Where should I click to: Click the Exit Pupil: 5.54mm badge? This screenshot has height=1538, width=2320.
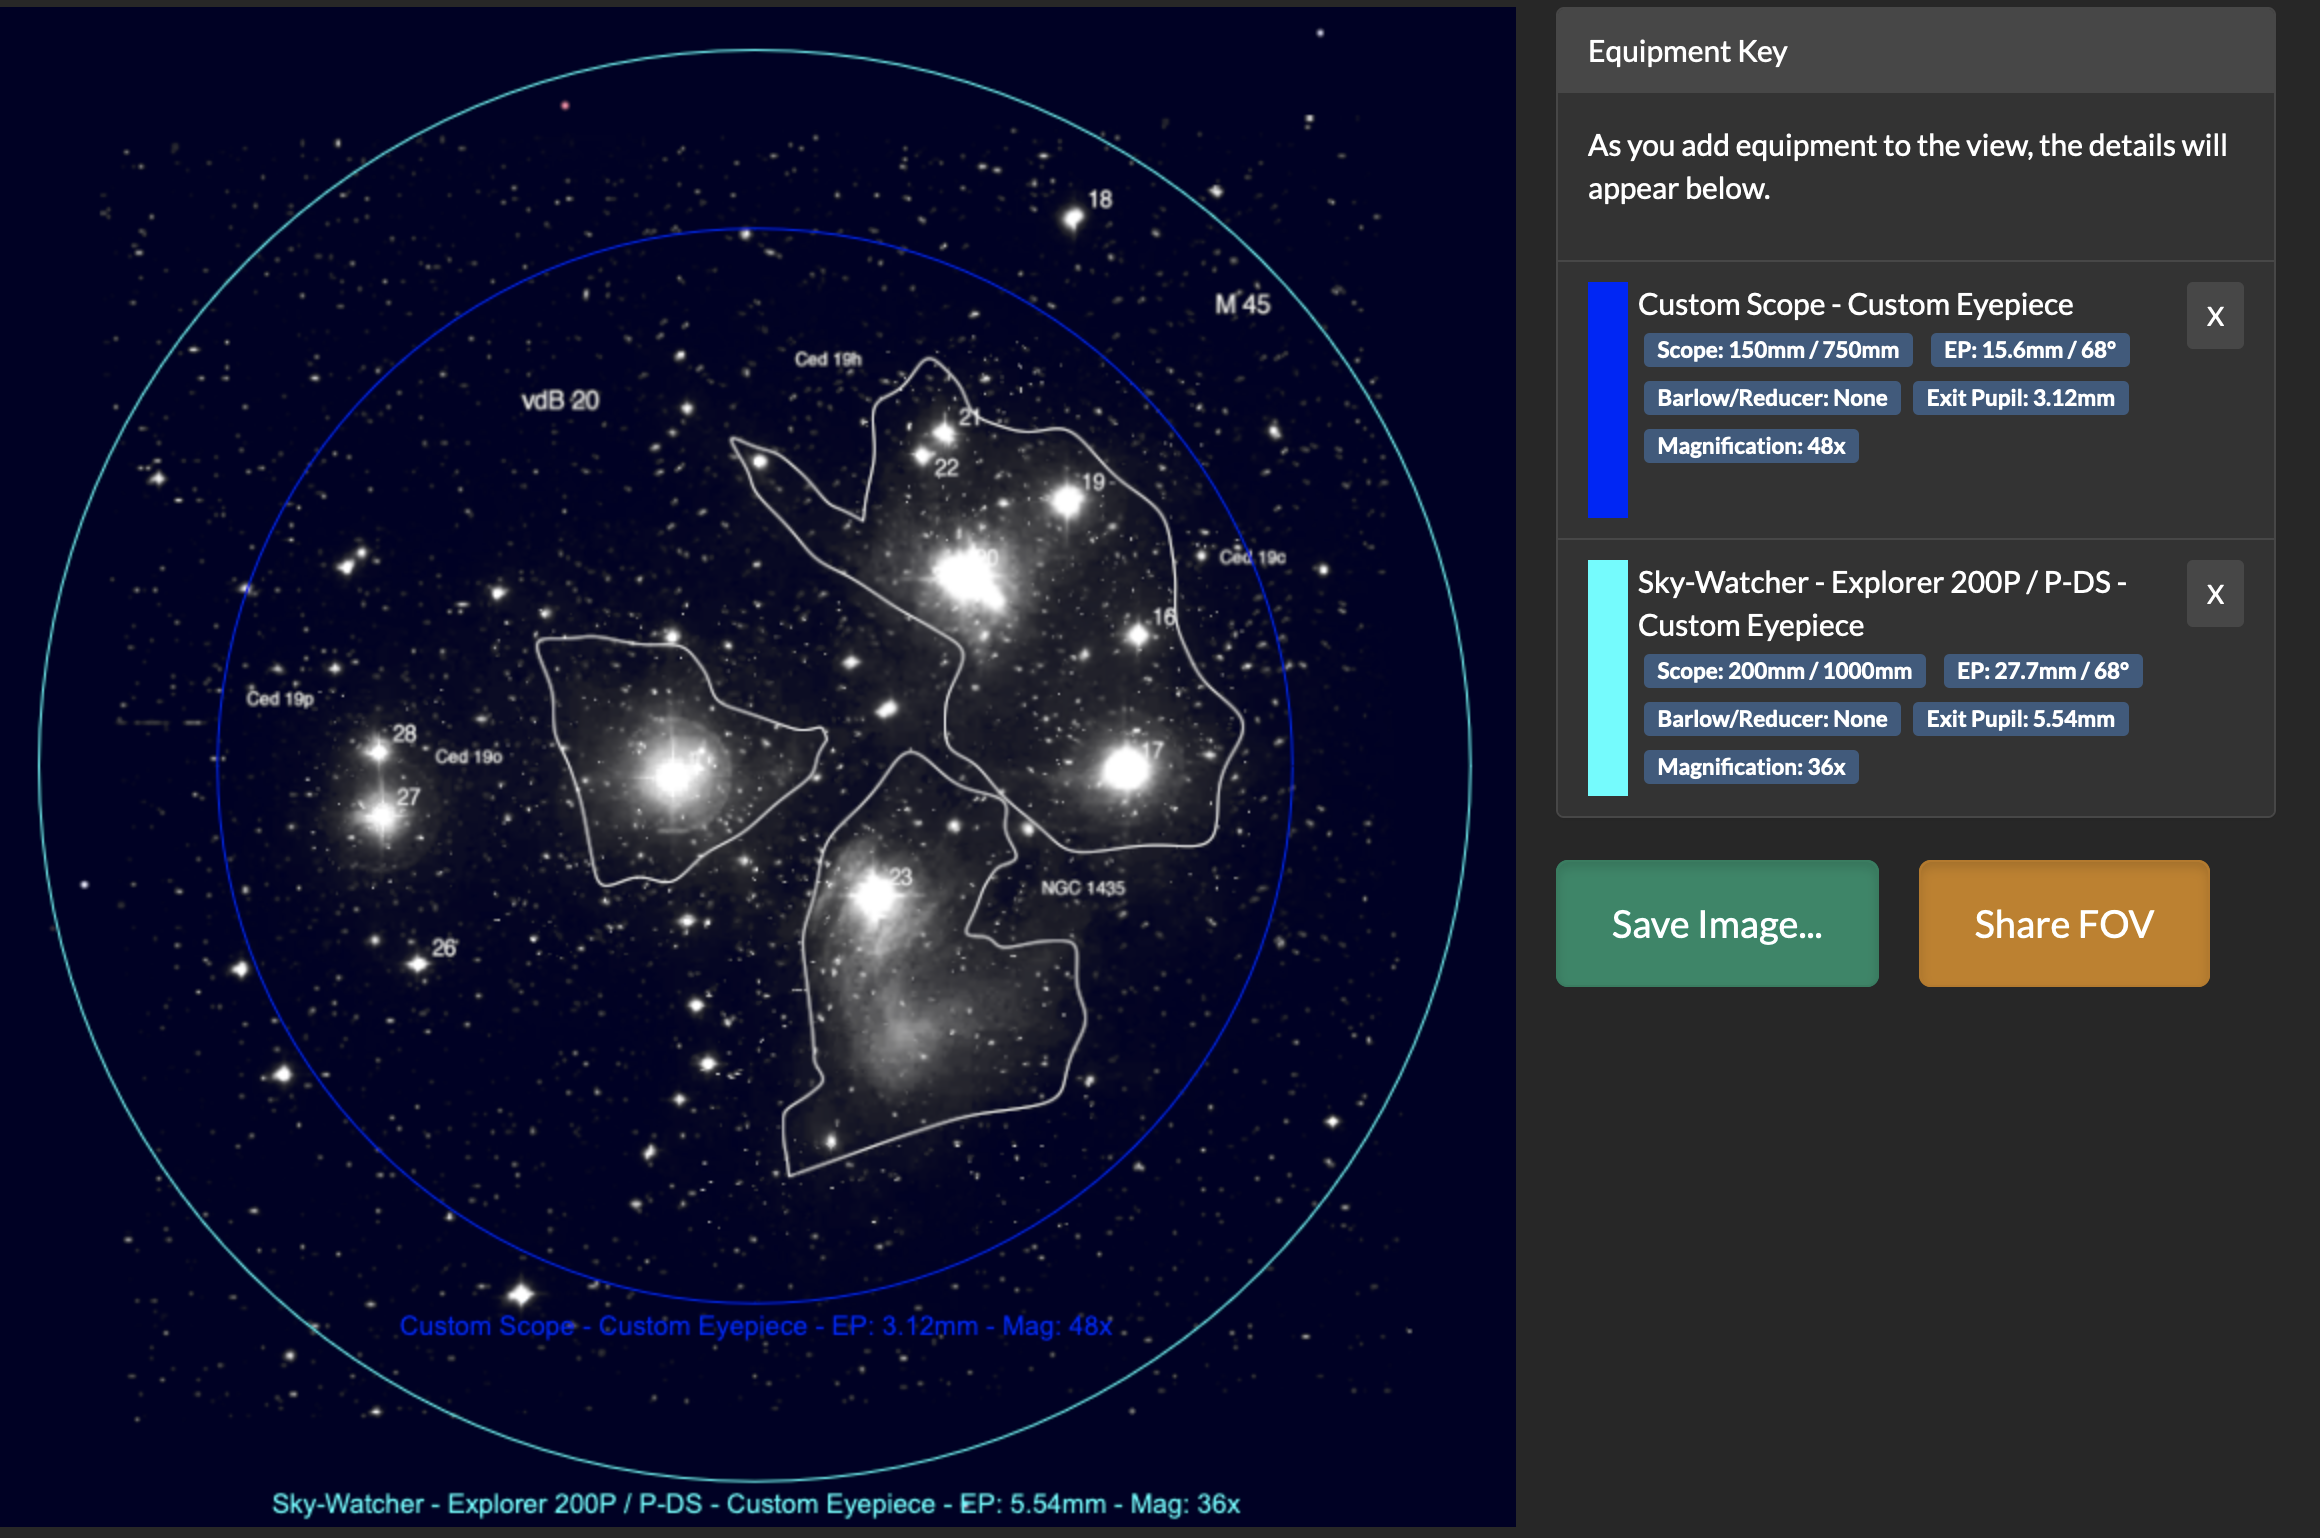click(x=2020, y=719)
